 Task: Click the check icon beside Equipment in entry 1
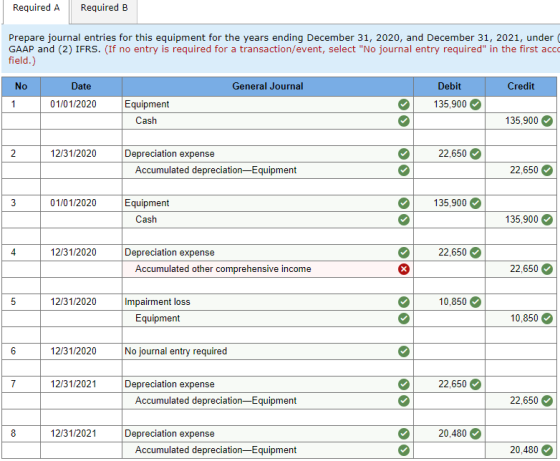pyautogui.click(x=404, y=105)
